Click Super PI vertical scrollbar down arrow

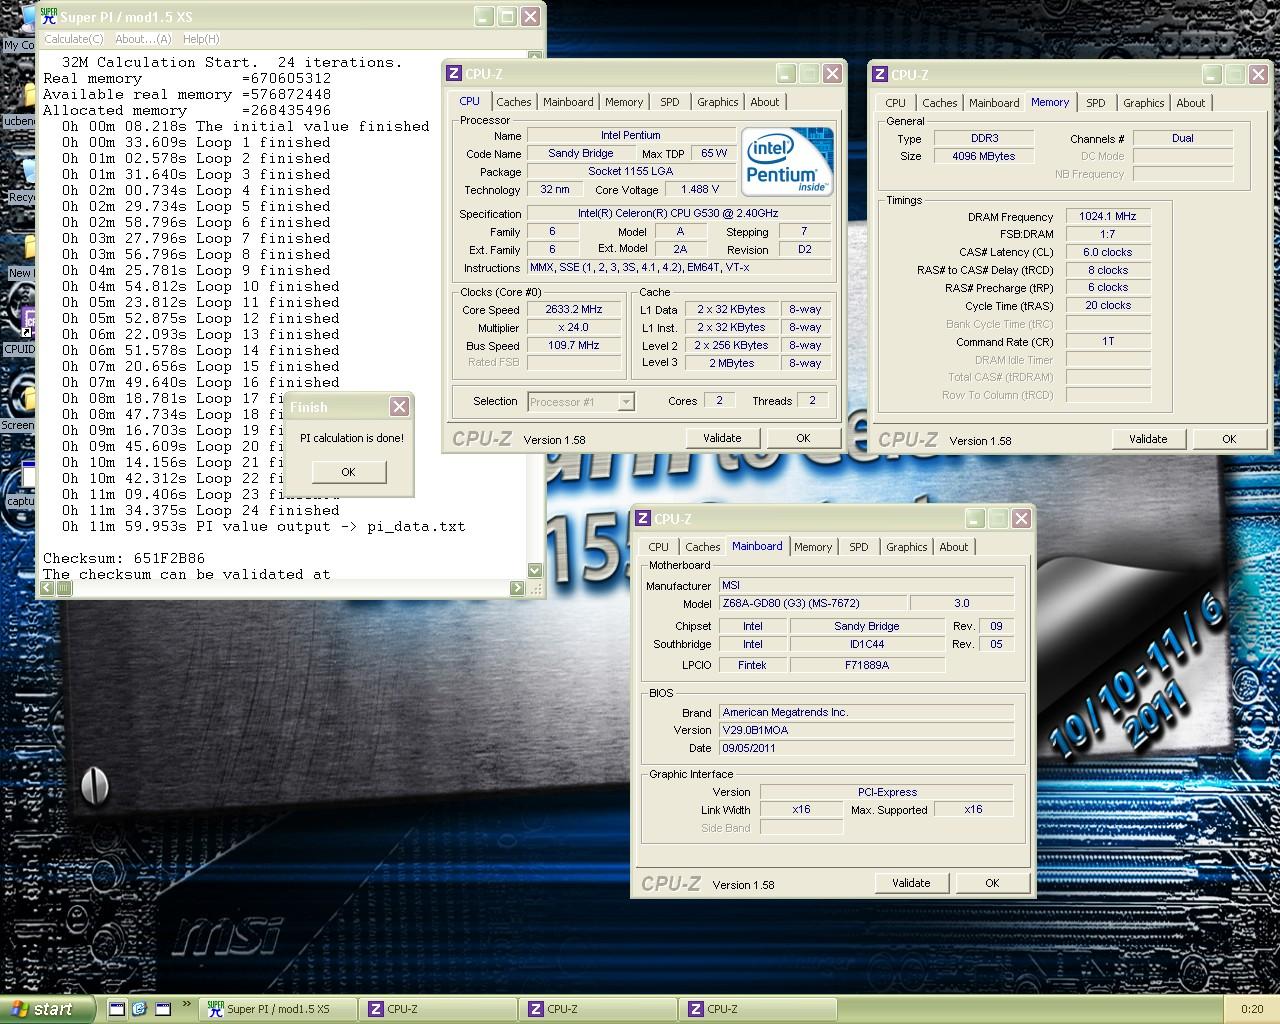(534, 571)
